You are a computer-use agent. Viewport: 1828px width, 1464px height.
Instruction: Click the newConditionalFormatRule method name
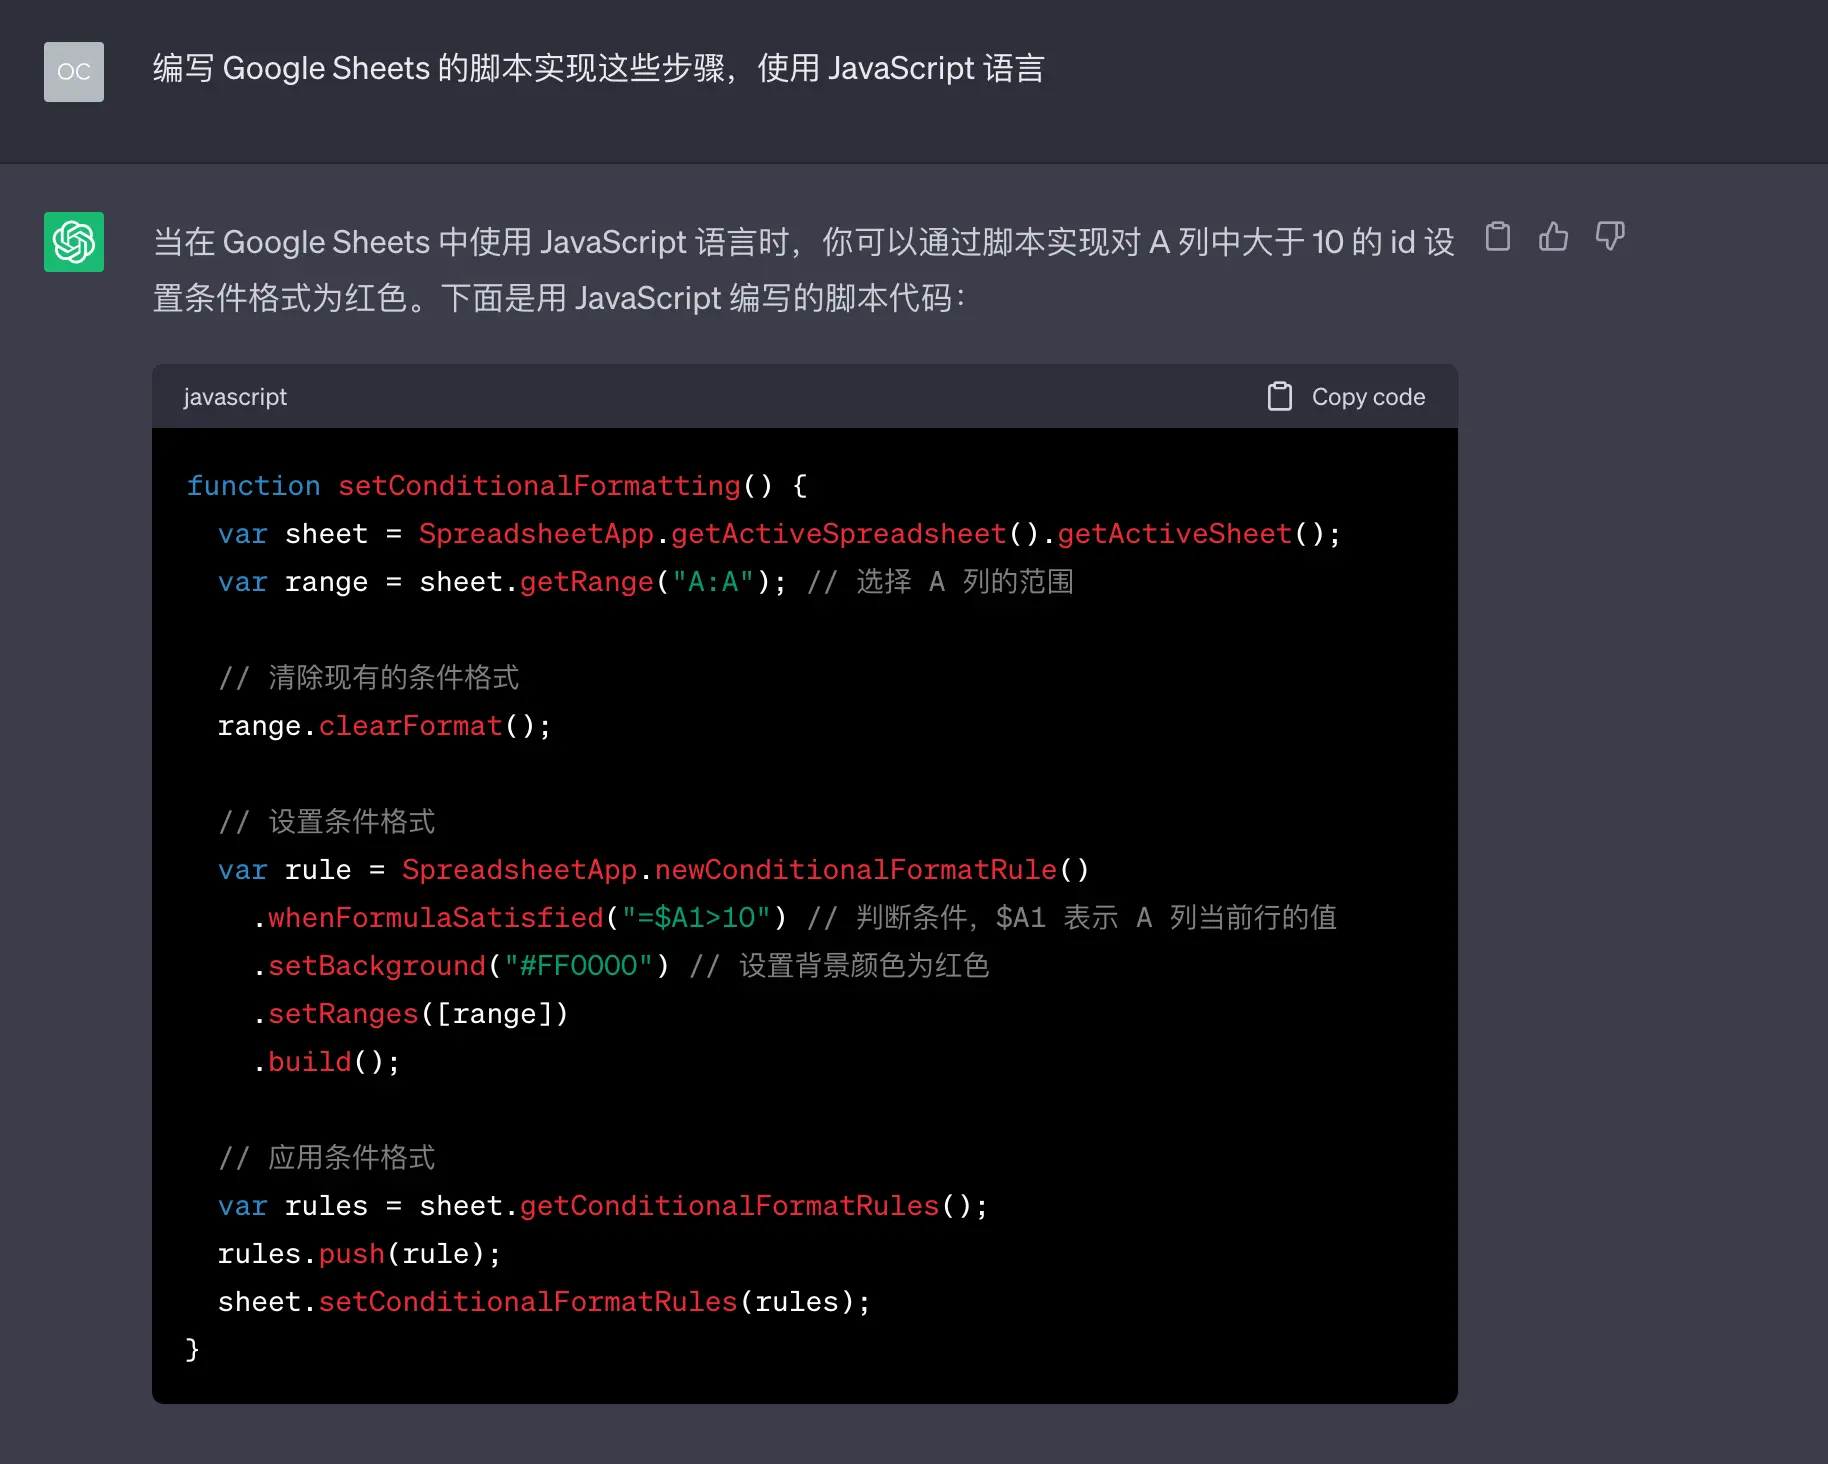point(855,870)
